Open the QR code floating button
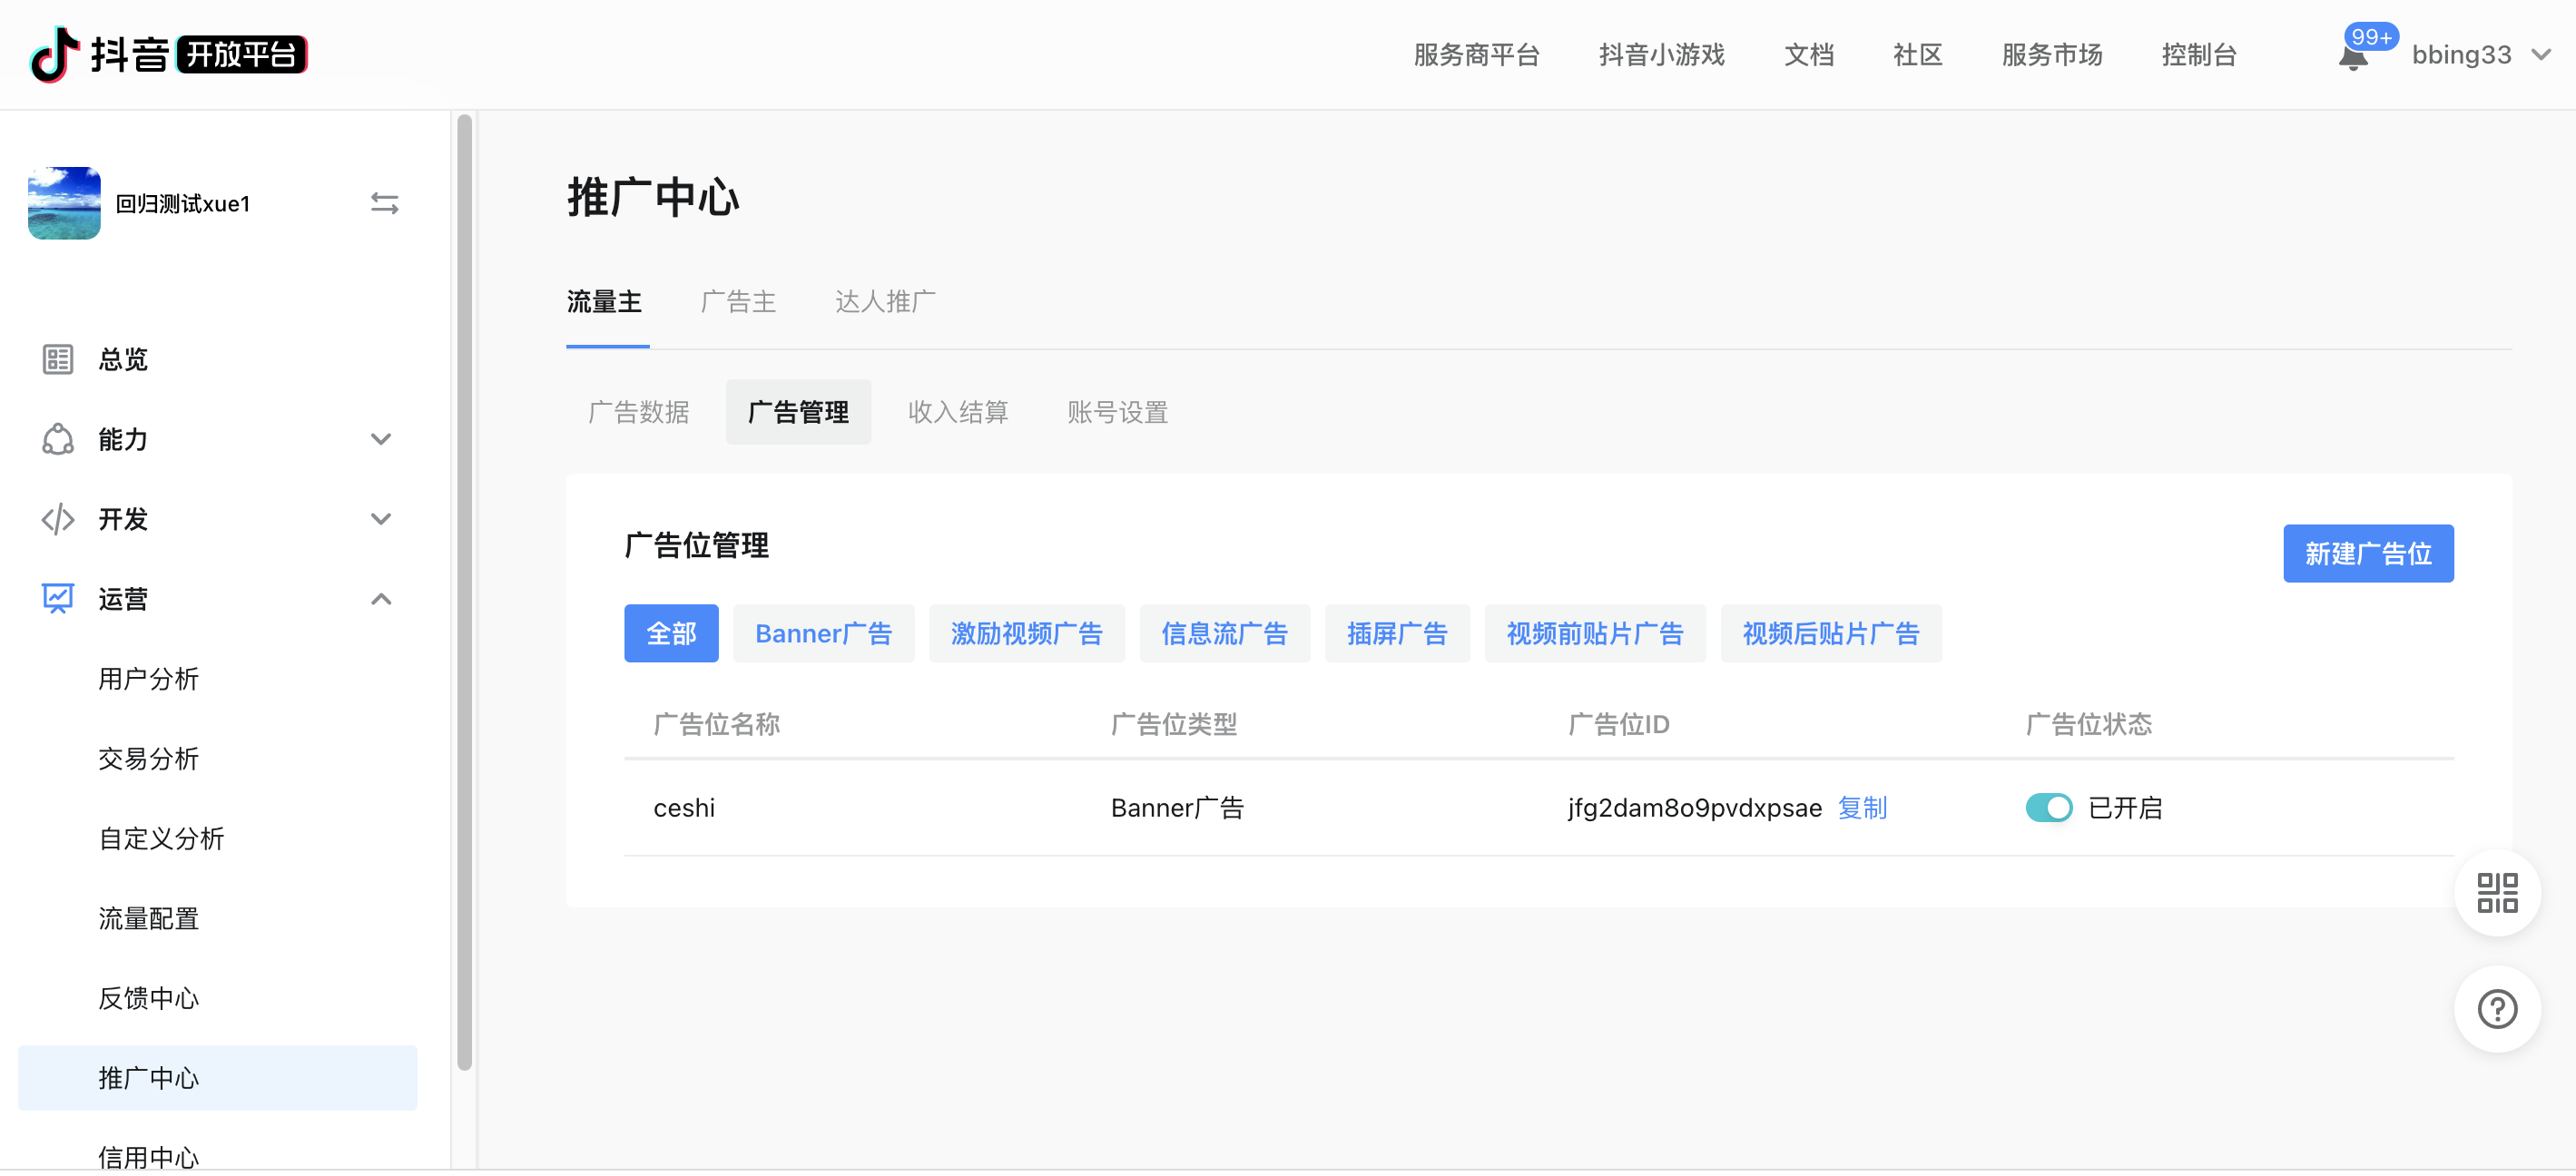2576x1176 pixels. tap(2497, 893)
